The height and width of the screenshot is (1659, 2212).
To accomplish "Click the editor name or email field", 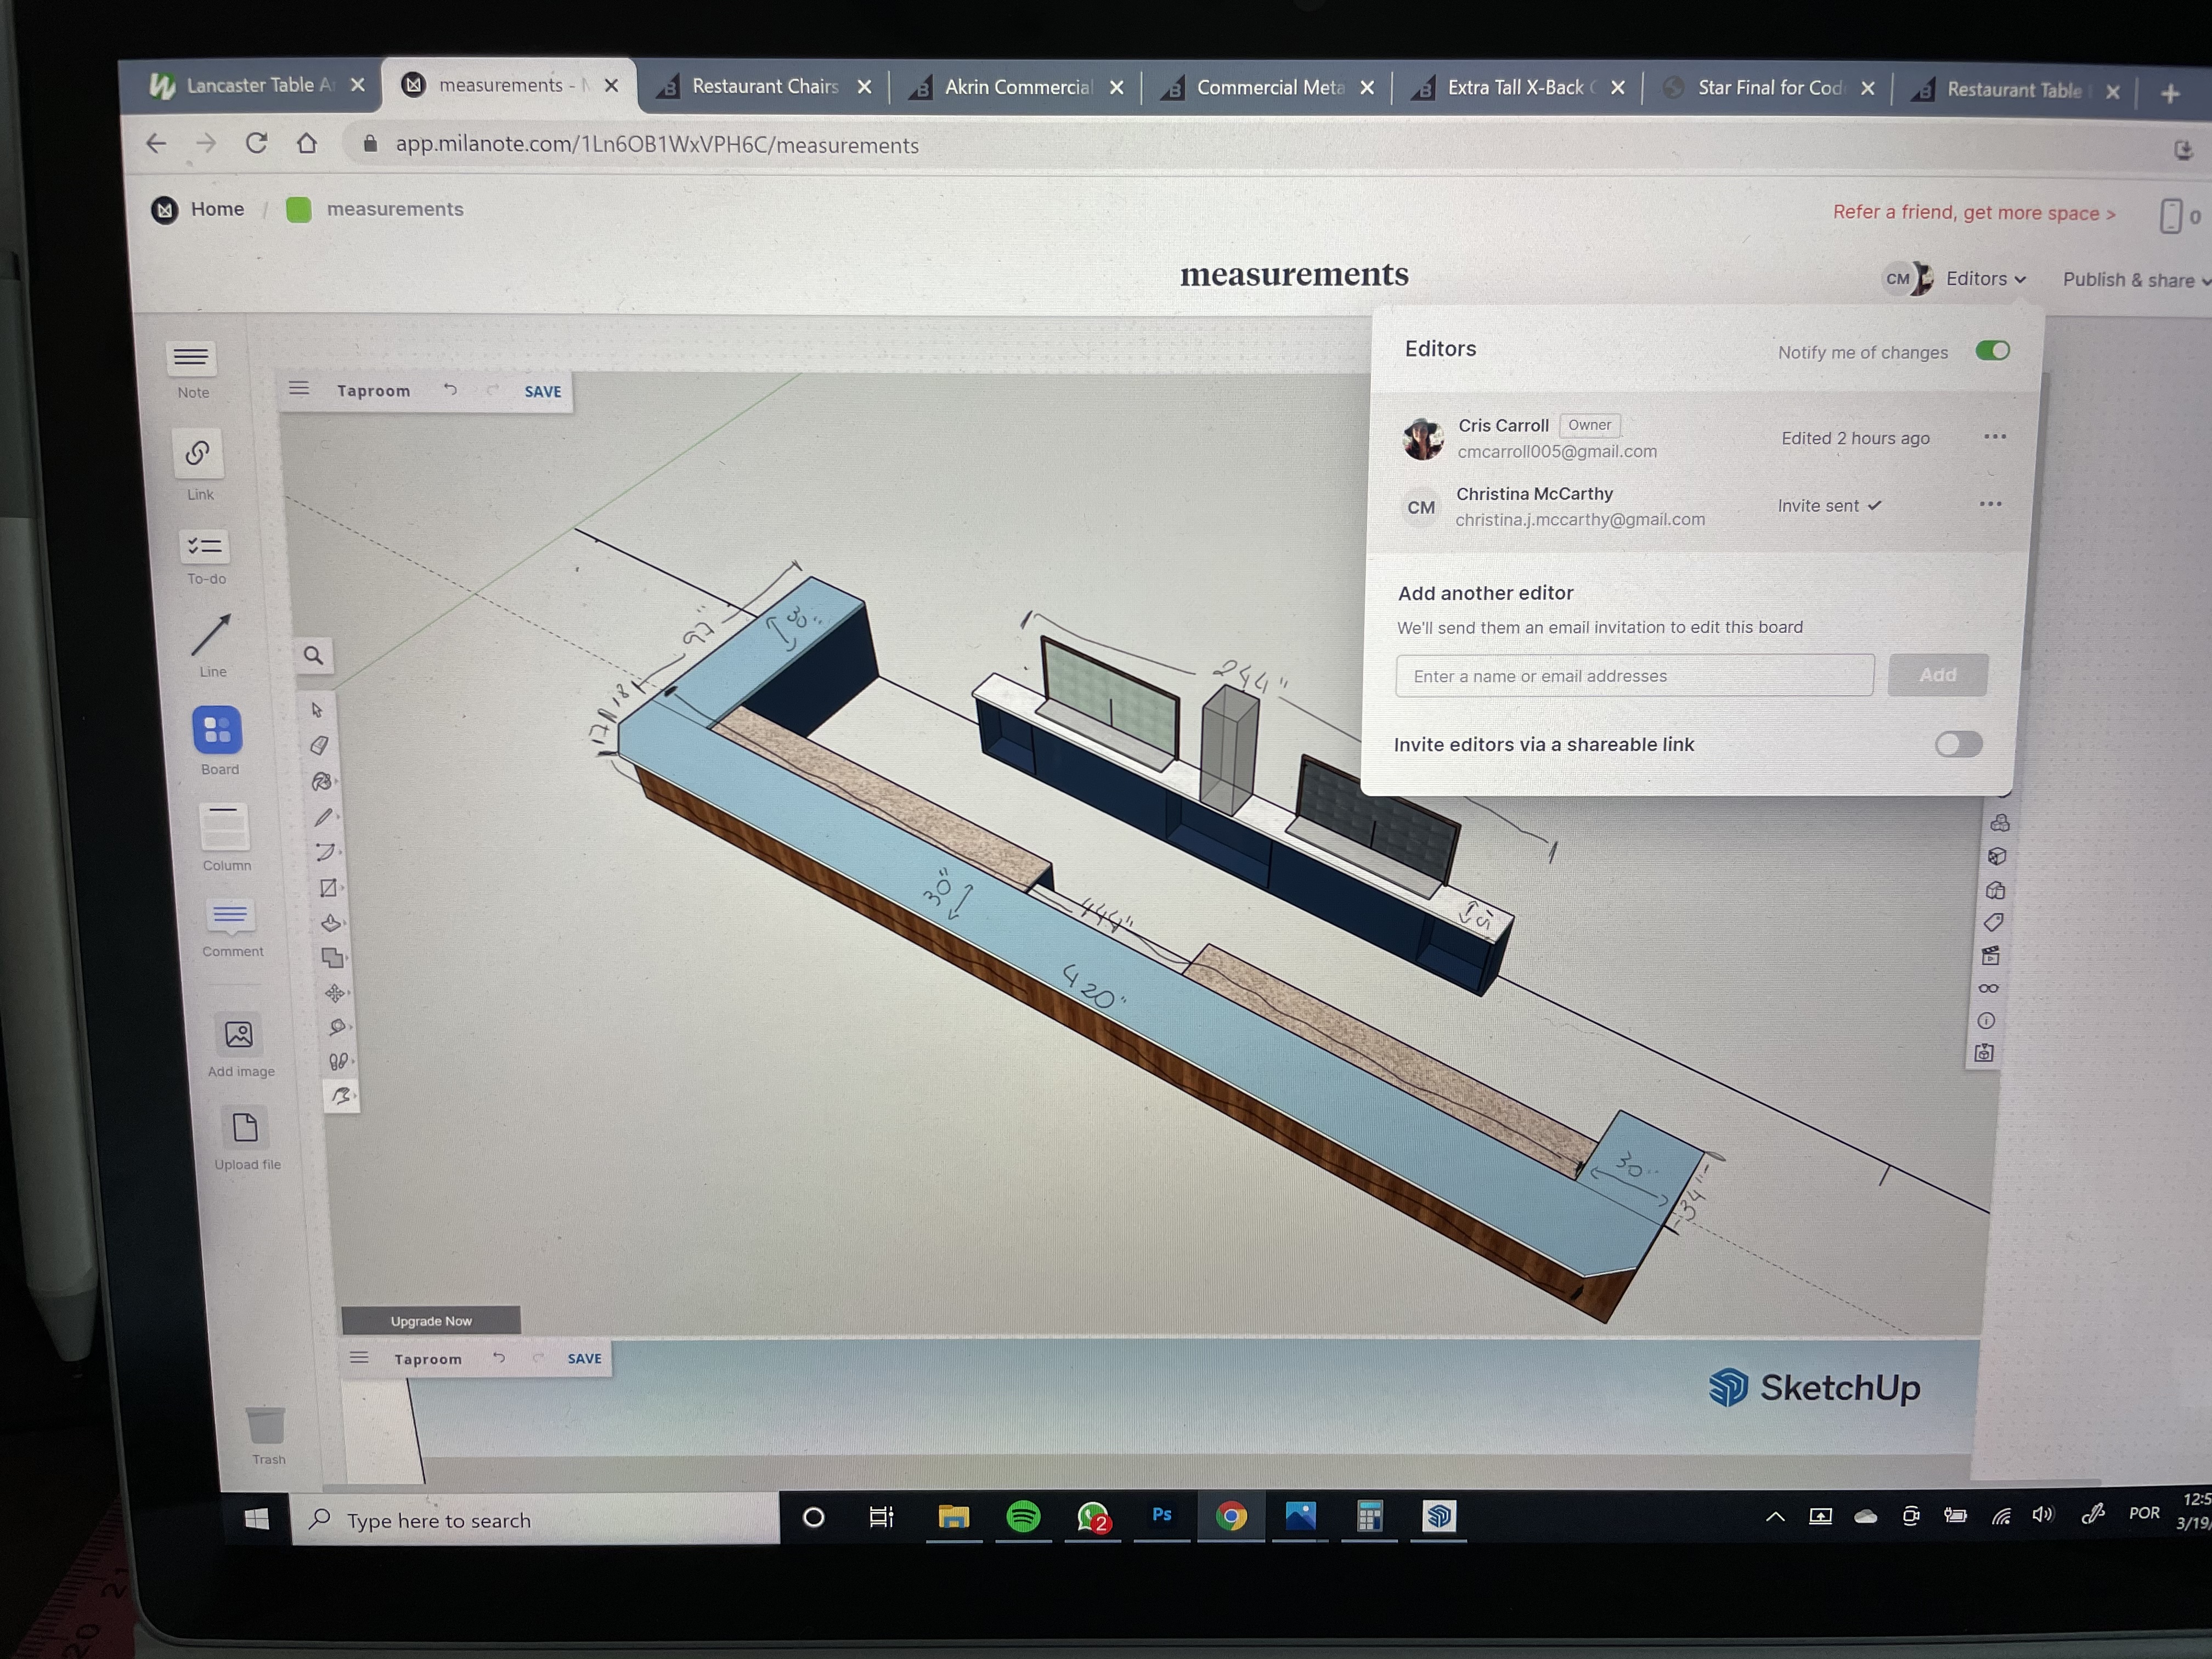I will 1635,676.
